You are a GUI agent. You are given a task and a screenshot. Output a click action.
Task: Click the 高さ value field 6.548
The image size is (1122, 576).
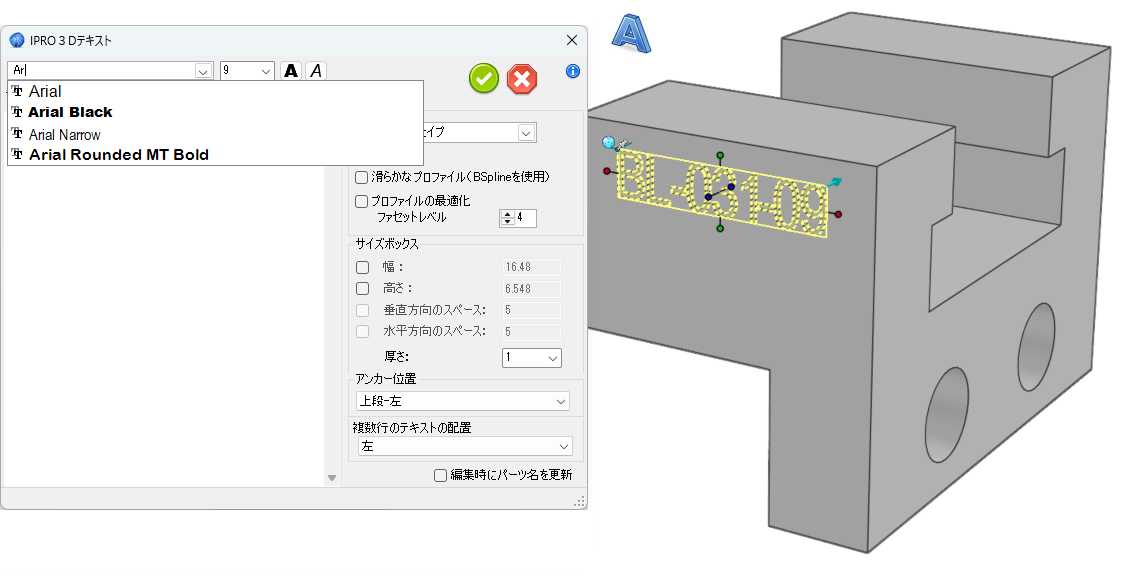(532, 289)
